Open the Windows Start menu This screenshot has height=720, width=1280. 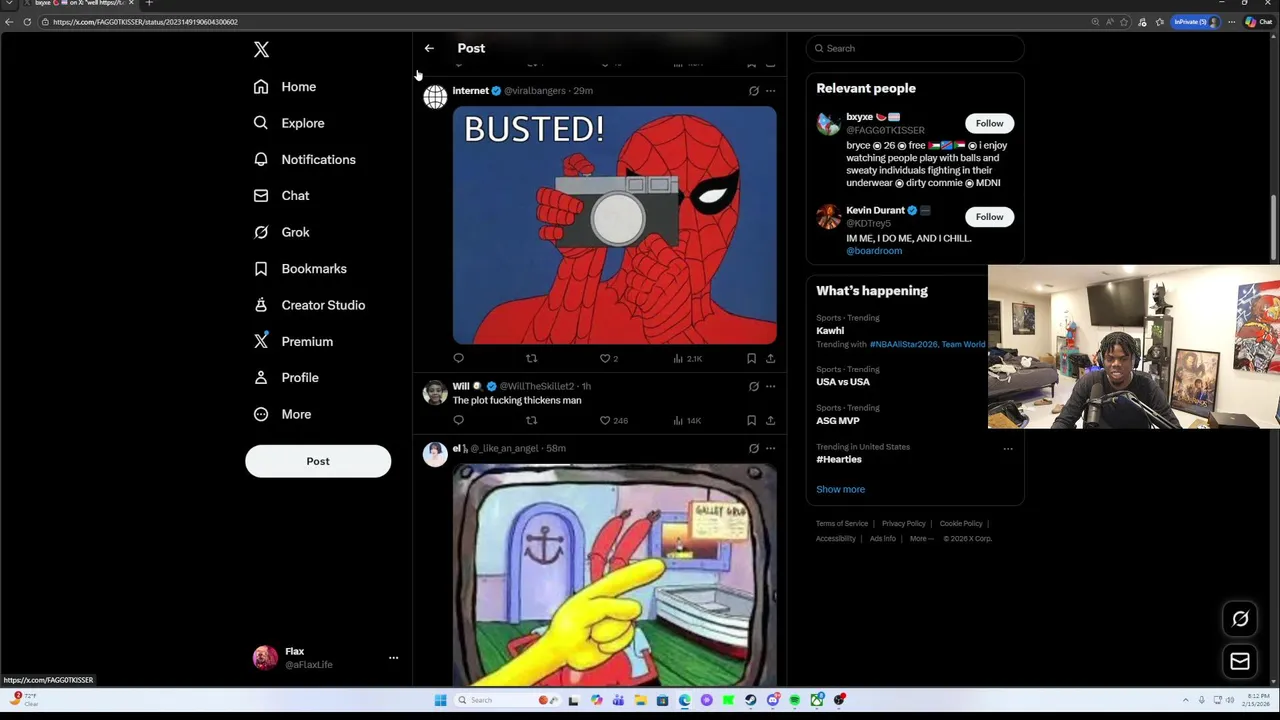pyautogui.click(x=440, y=700)
